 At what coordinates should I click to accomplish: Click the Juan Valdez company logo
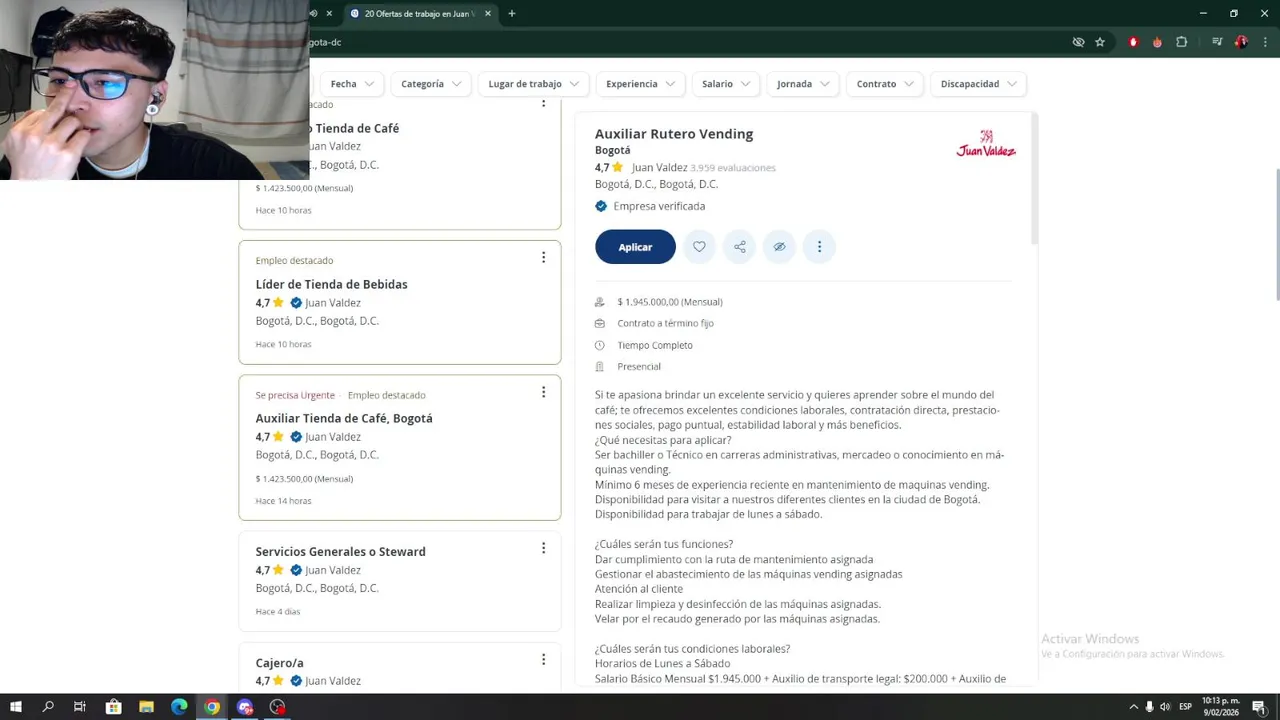point(986,143)
